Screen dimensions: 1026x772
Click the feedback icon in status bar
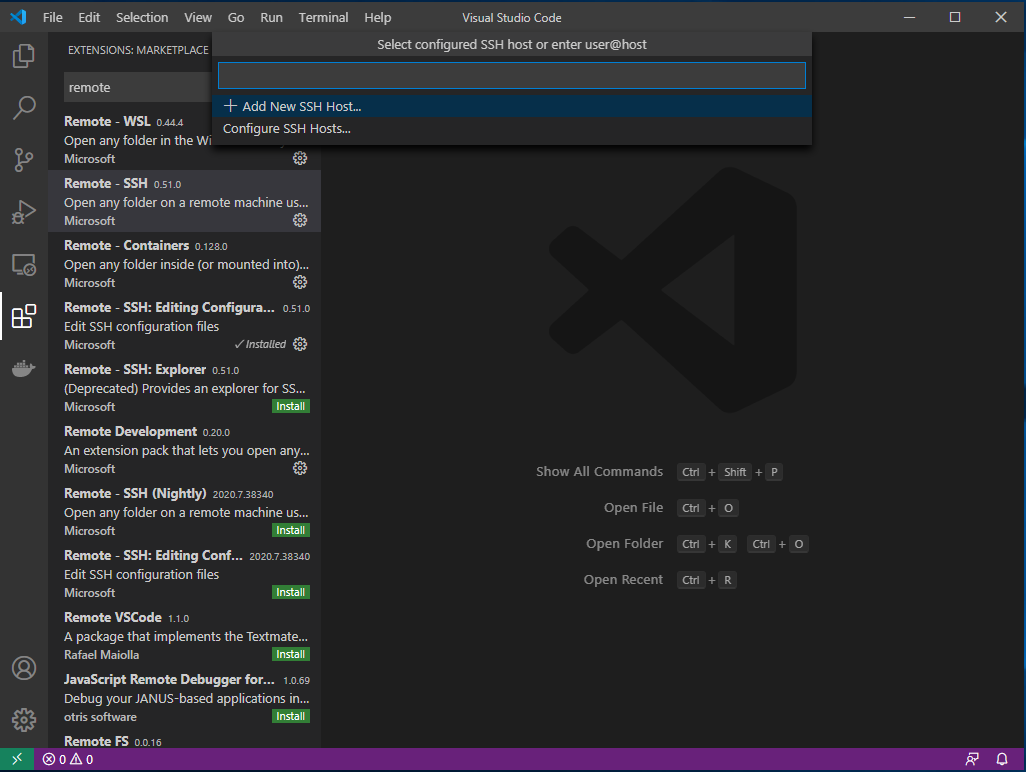coord(972,759)
